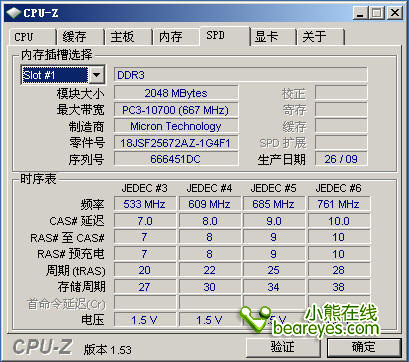
Task: Click the 制造商 label
Action: (86, 127)
